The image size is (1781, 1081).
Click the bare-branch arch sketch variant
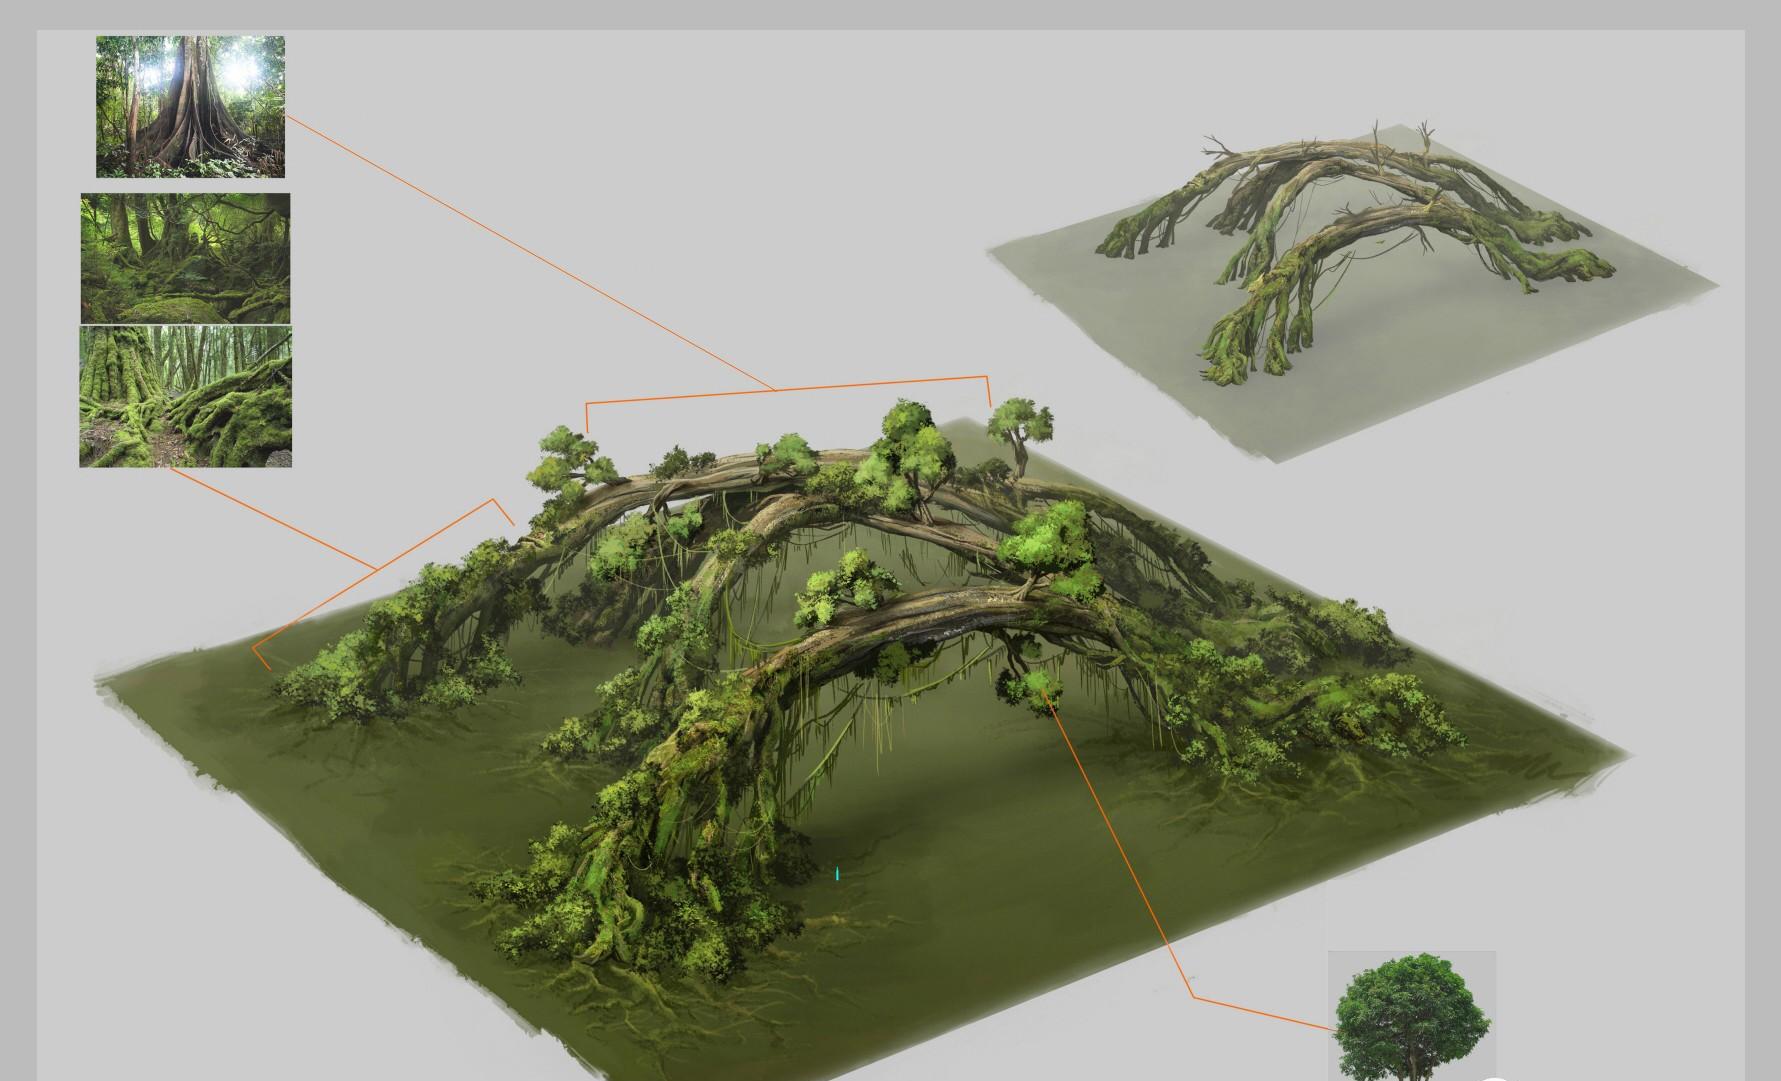(1353, 292)
